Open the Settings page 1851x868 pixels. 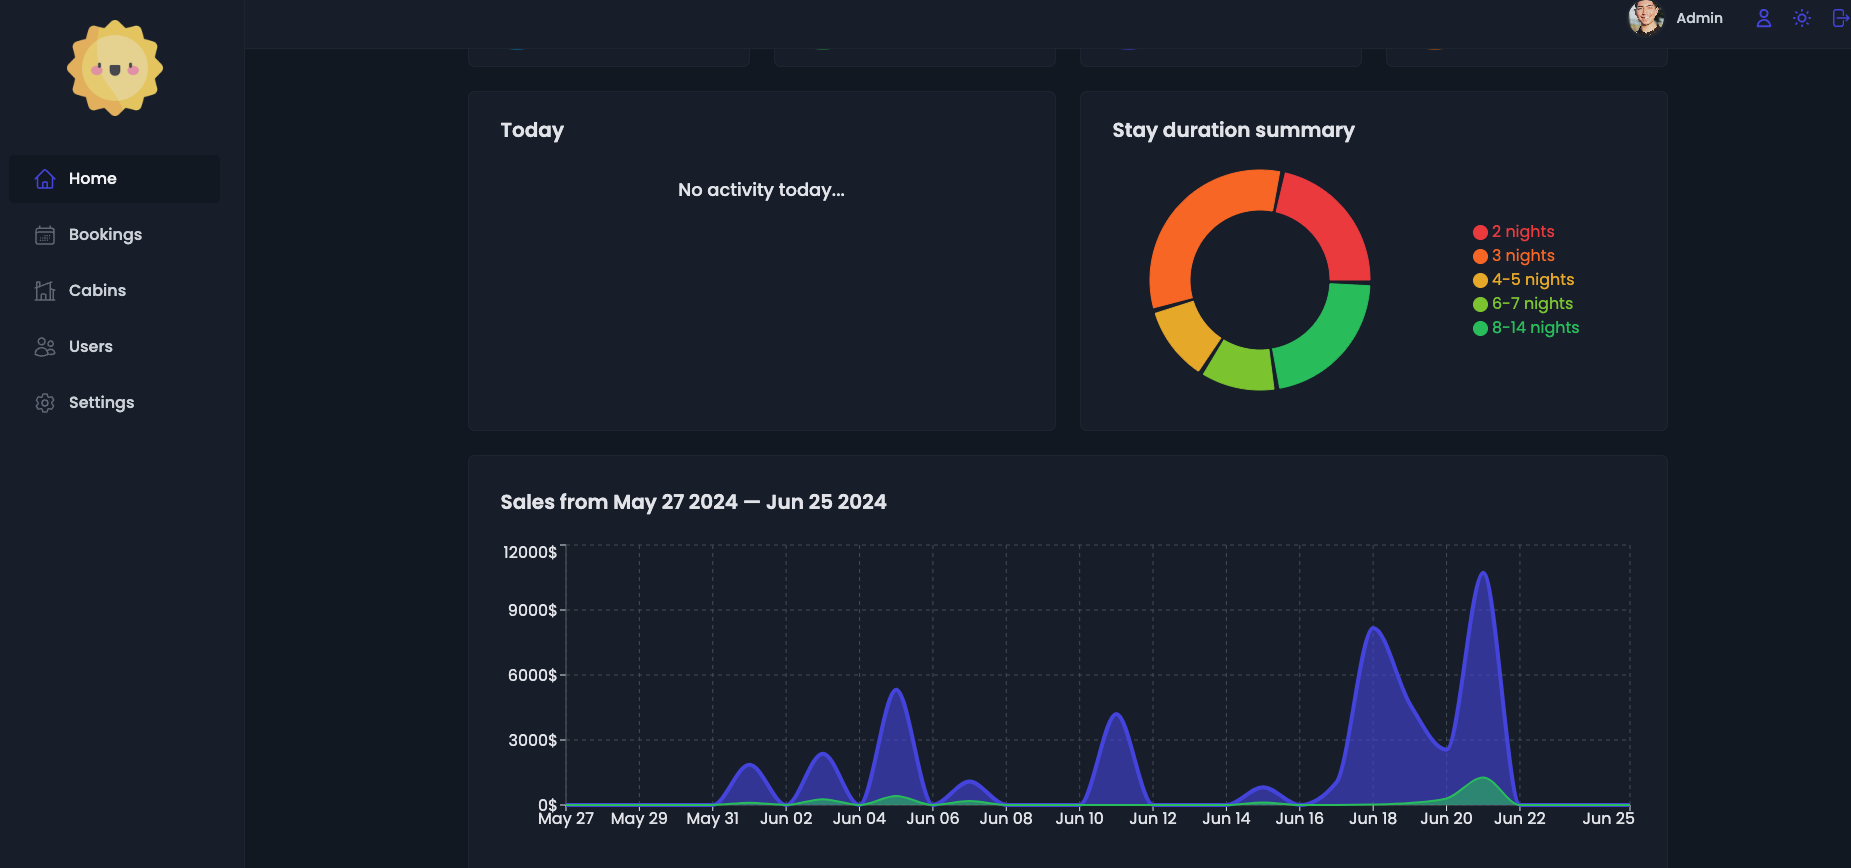coord(101,403)
